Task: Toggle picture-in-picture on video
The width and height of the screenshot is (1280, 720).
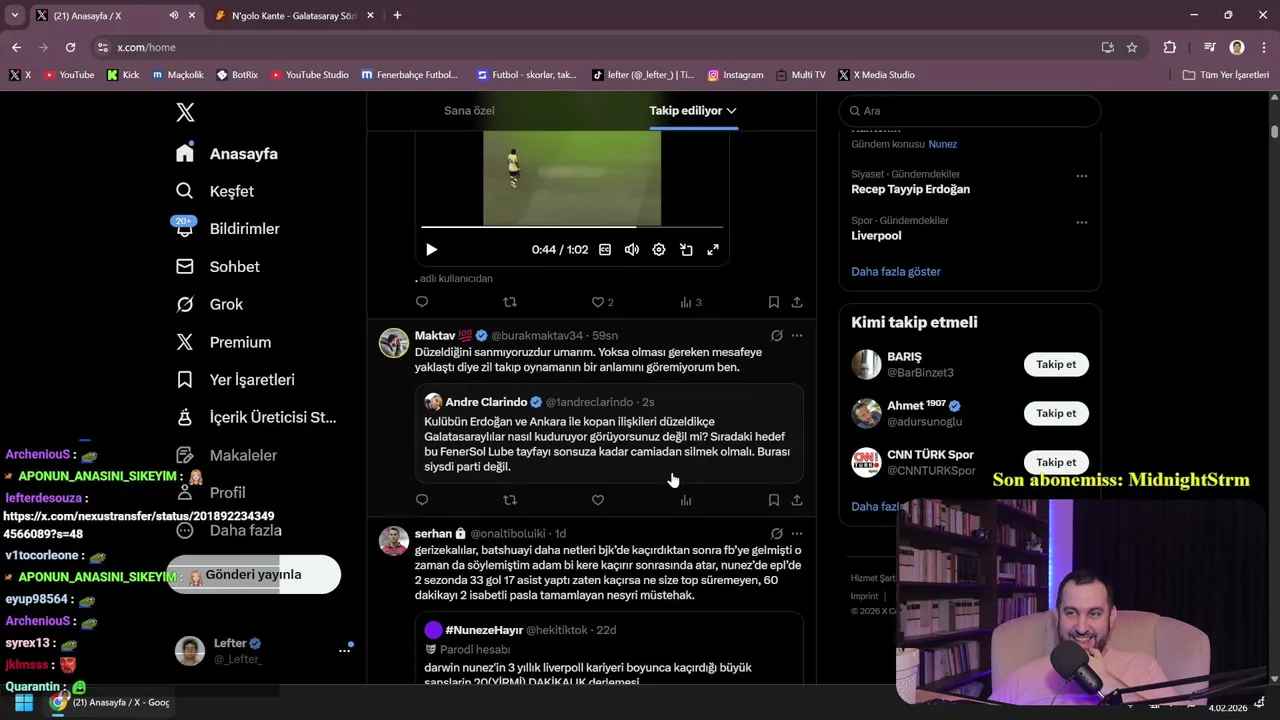Action: [x=686, y=250]
